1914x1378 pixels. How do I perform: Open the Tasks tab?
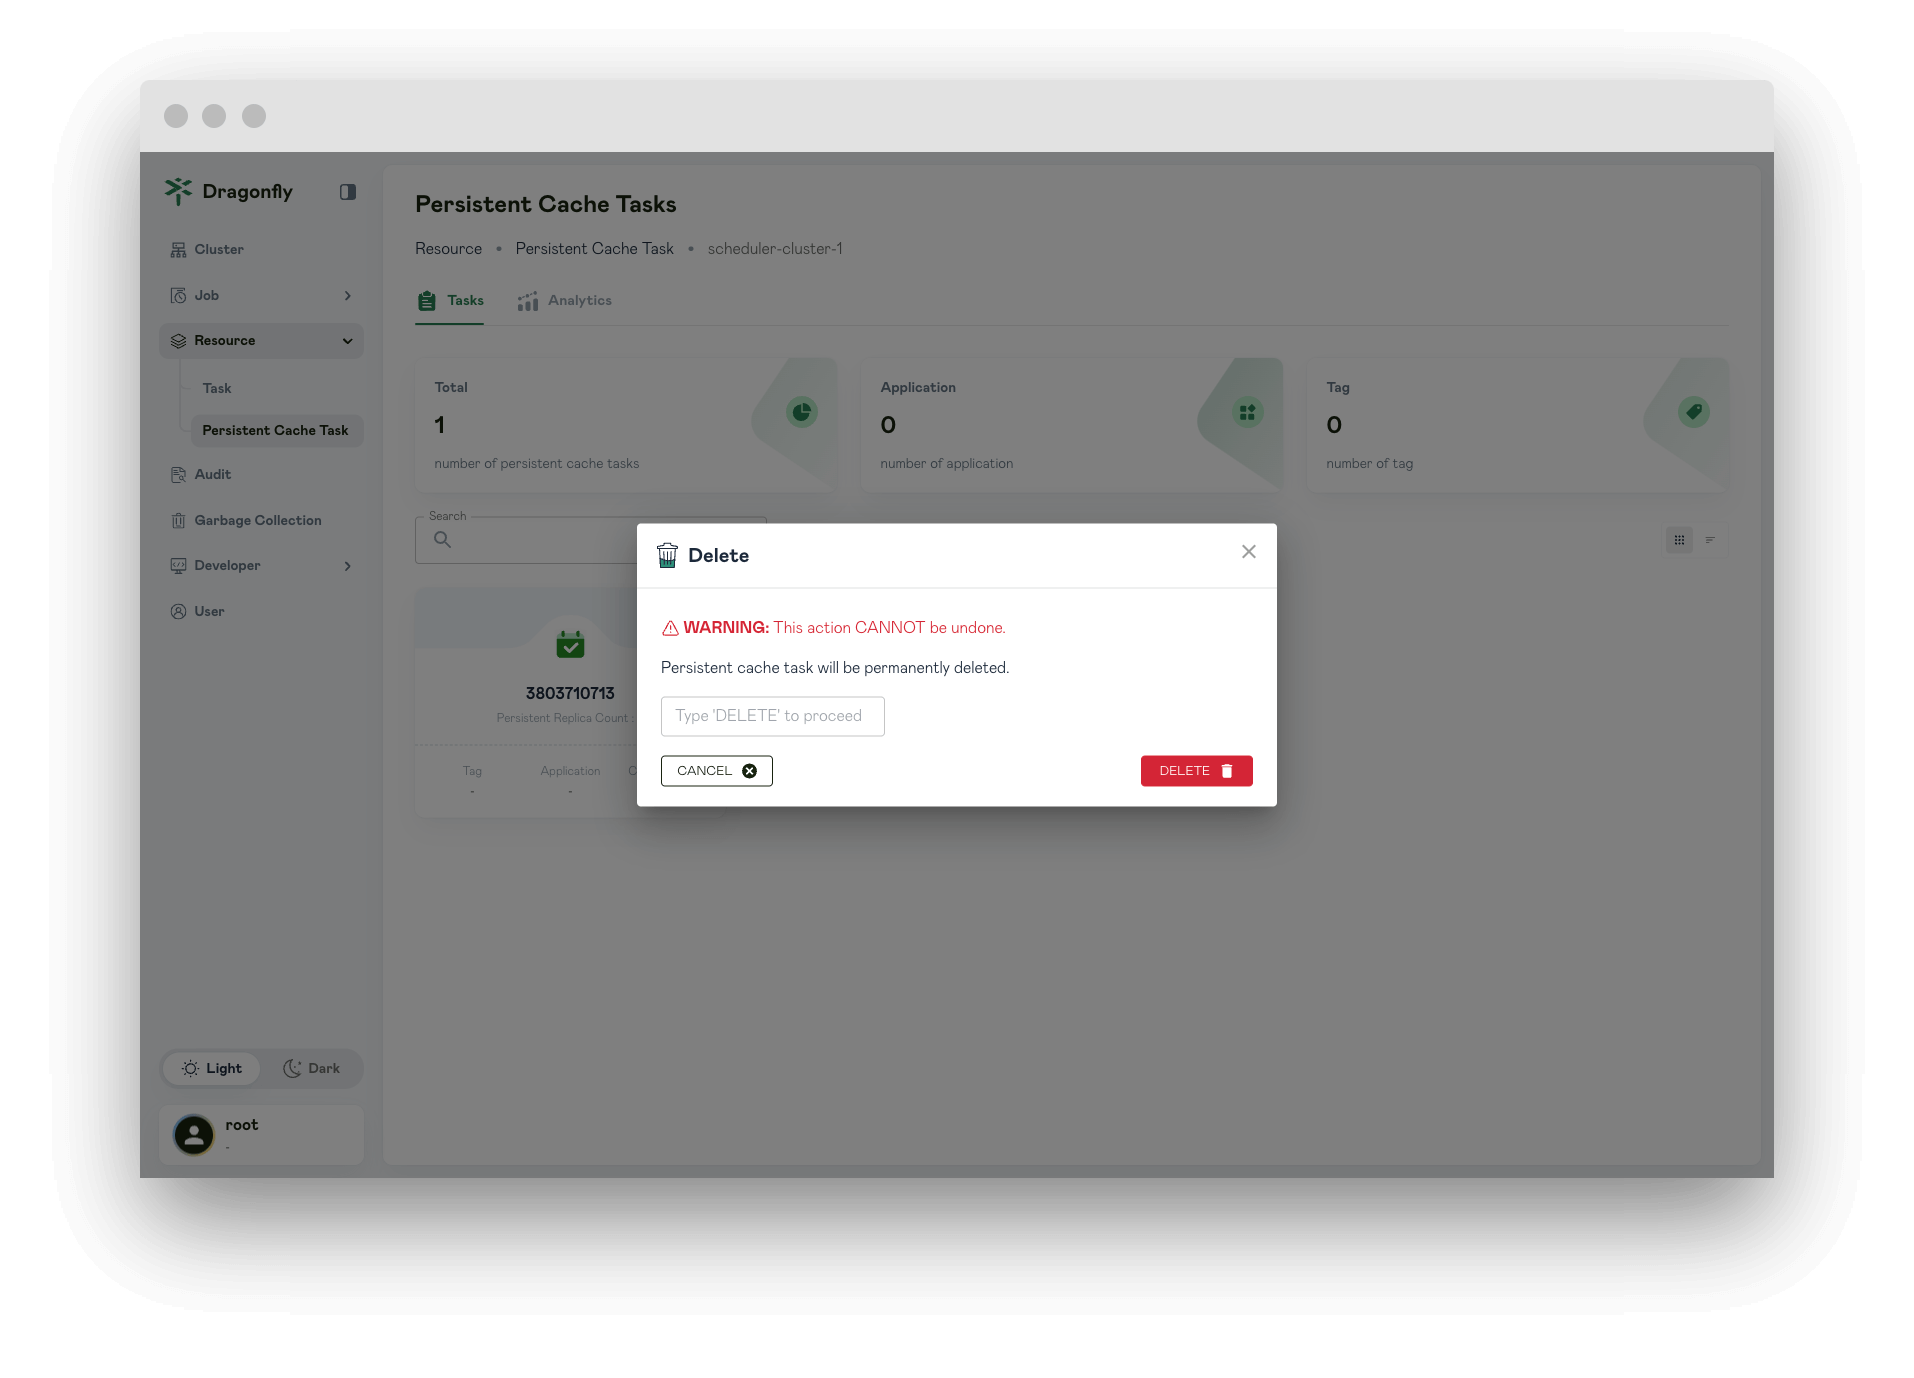click(x=450, y=300)
